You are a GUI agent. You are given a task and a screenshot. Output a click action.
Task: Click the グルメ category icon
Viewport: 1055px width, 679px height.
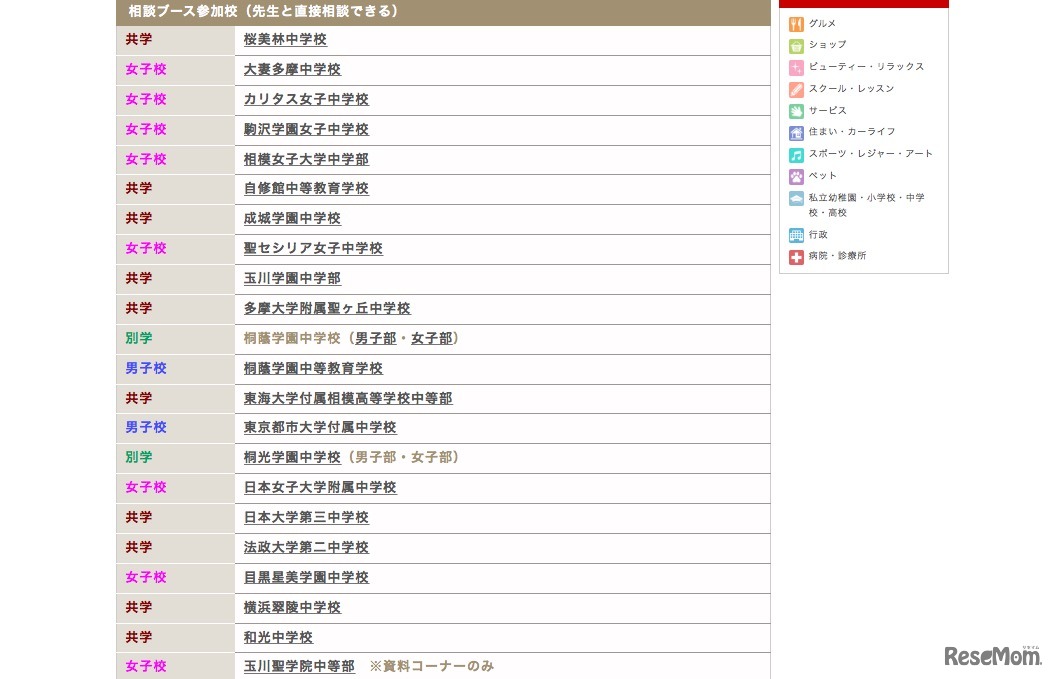795,23
